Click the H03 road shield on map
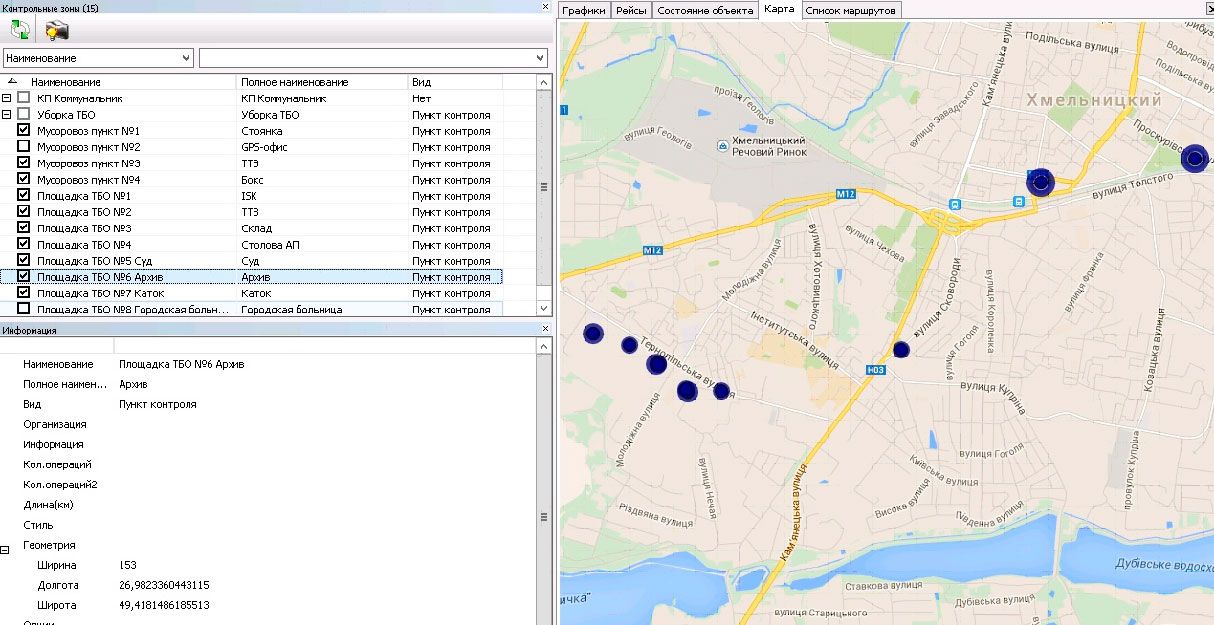 (876, 370)
